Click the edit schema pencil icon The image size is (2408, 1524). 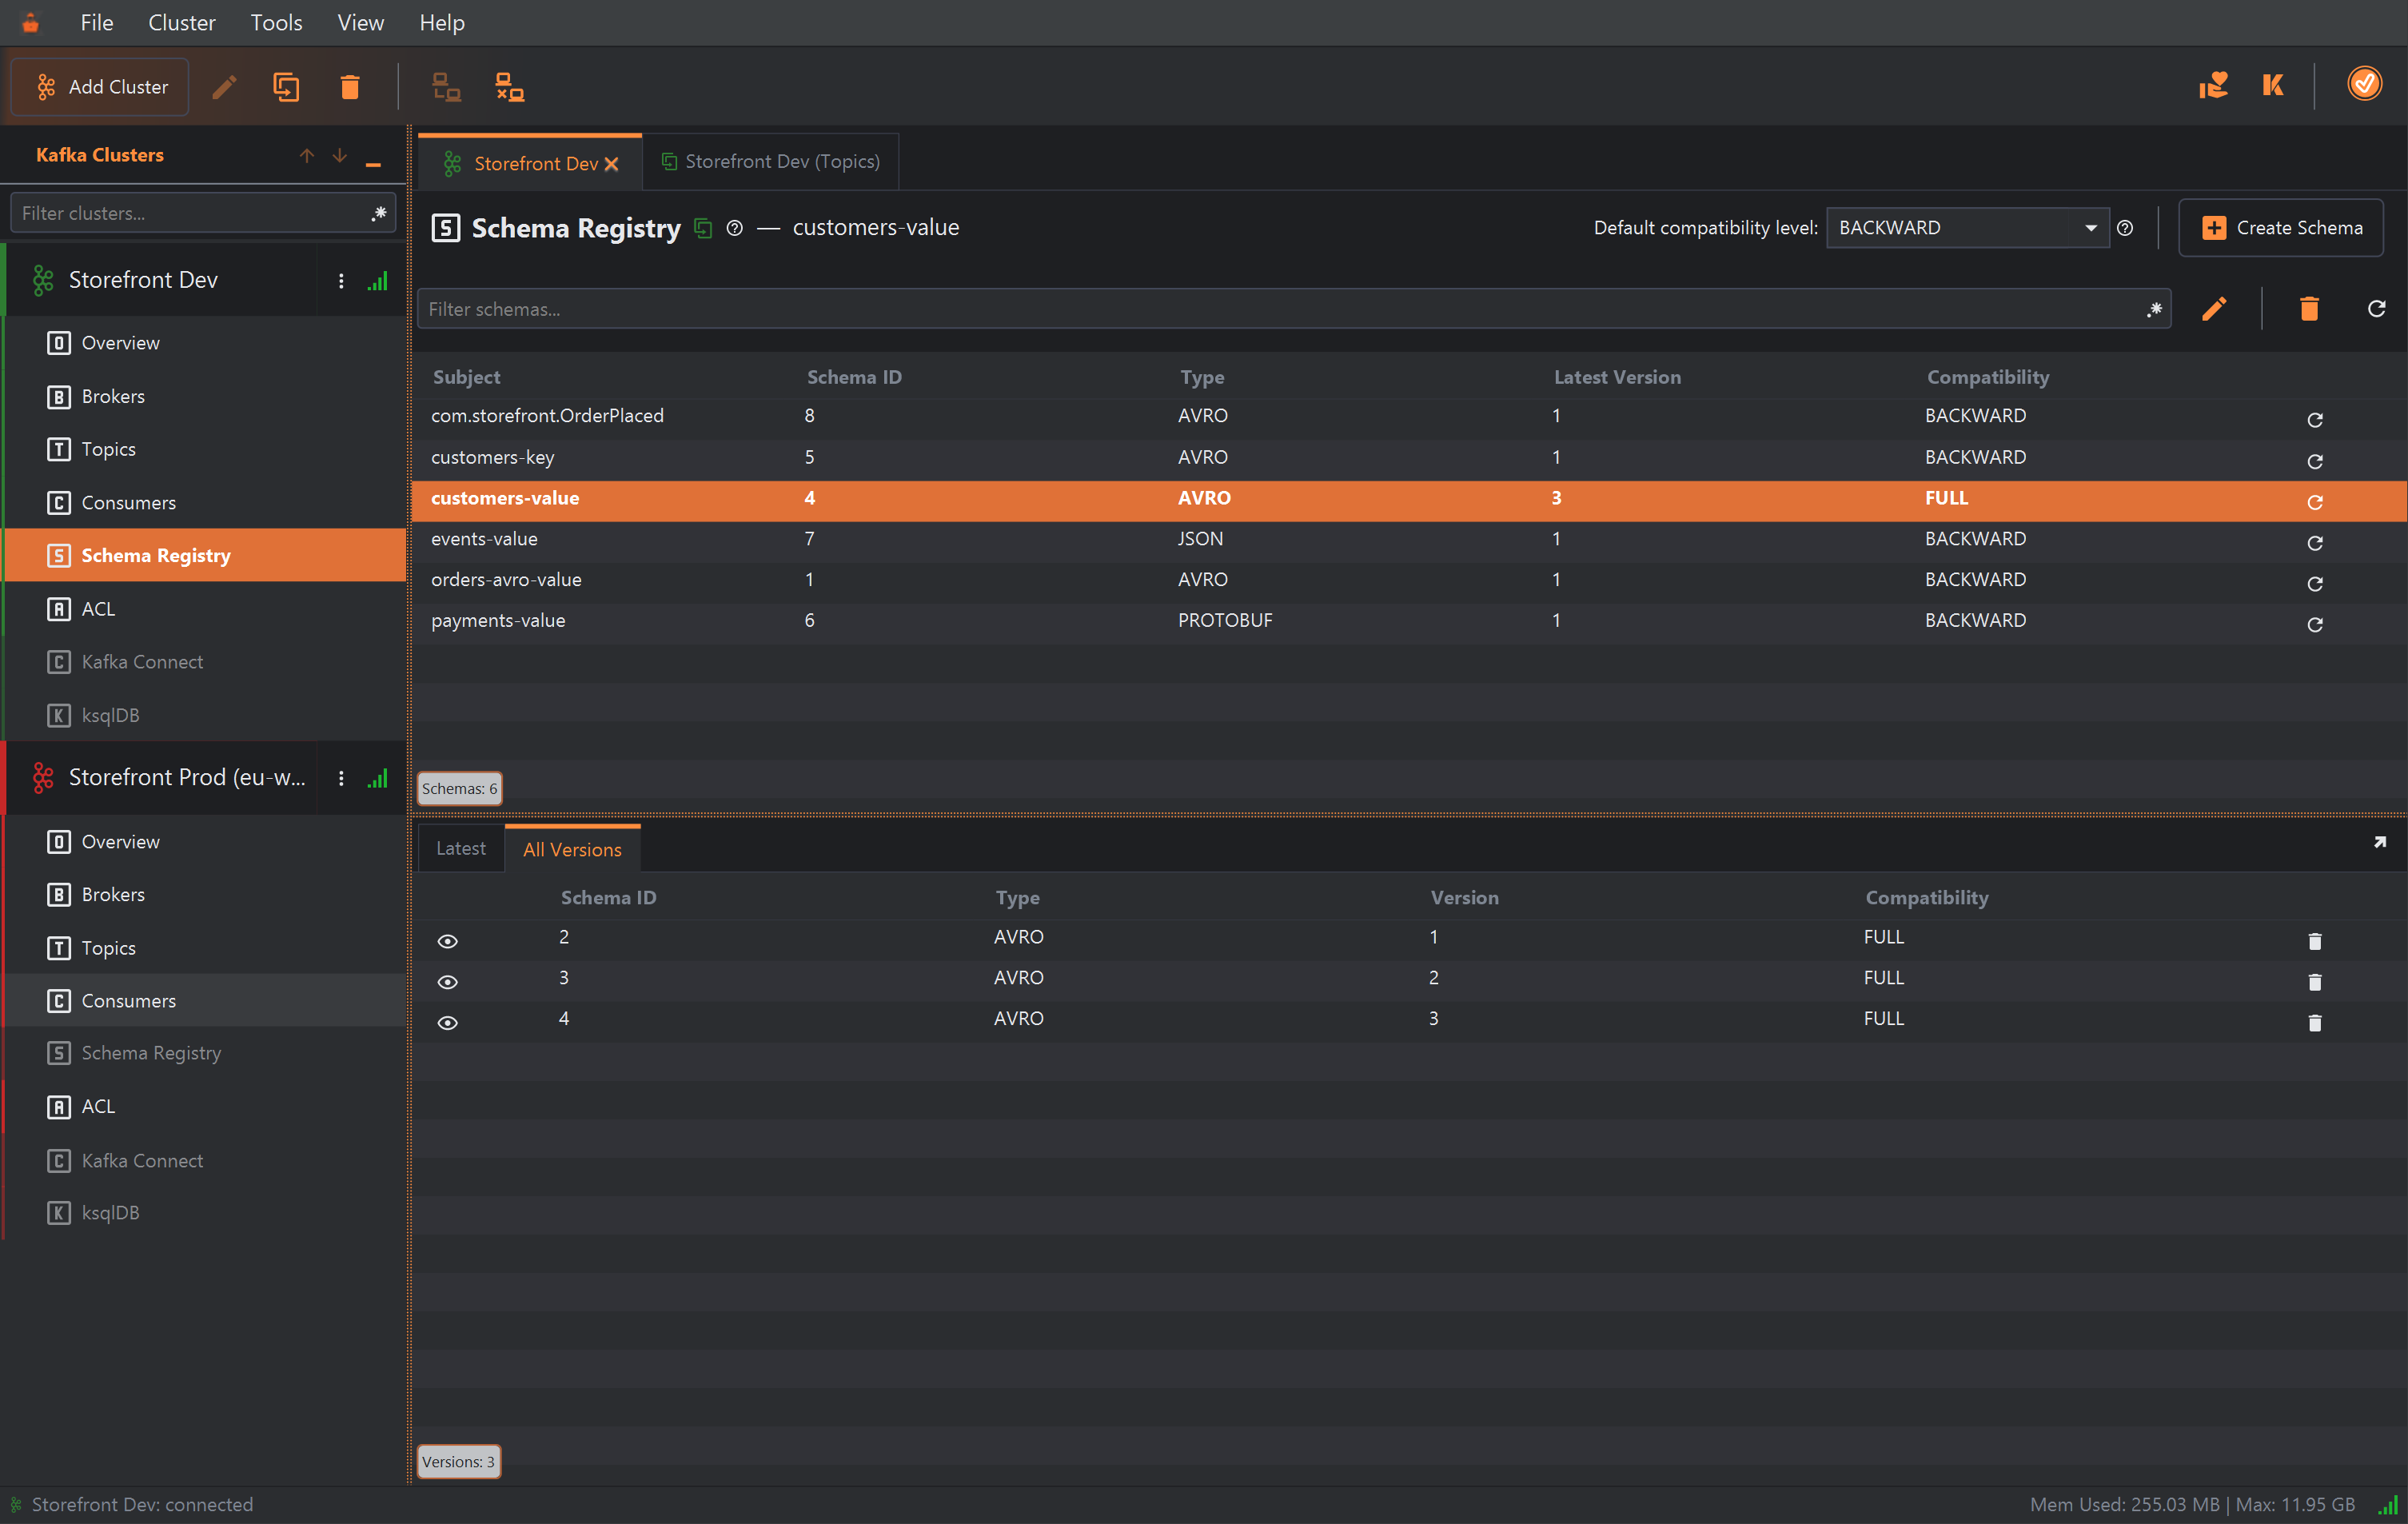click(x=2214, y=309)
